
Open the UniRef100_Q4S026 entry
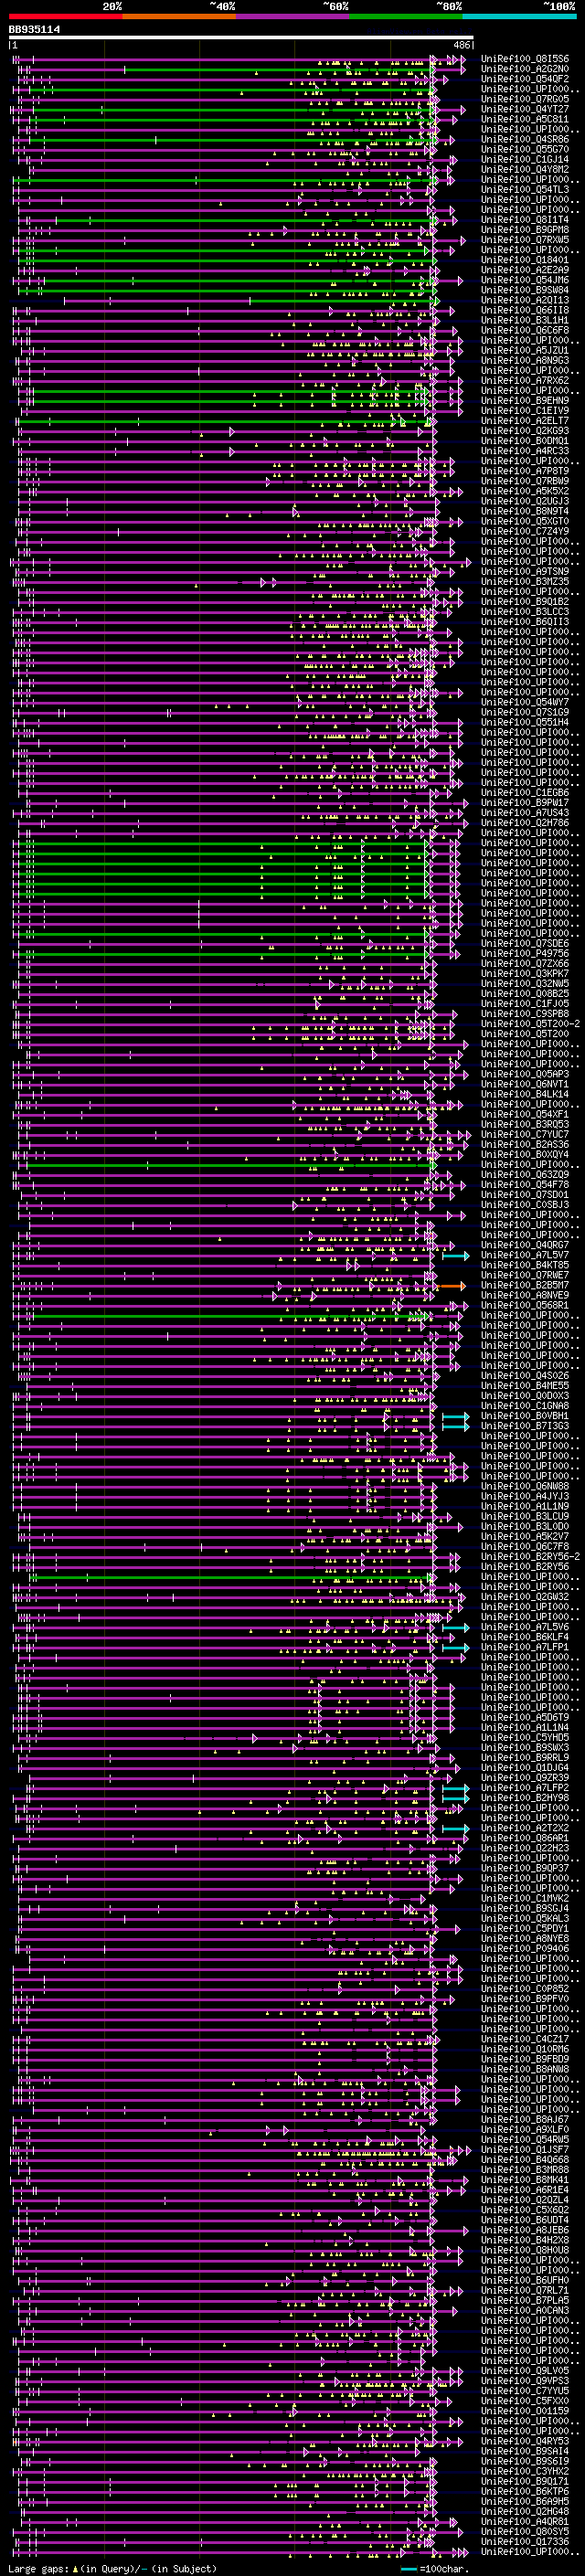pyautogui.click(x=524, y=1376)
